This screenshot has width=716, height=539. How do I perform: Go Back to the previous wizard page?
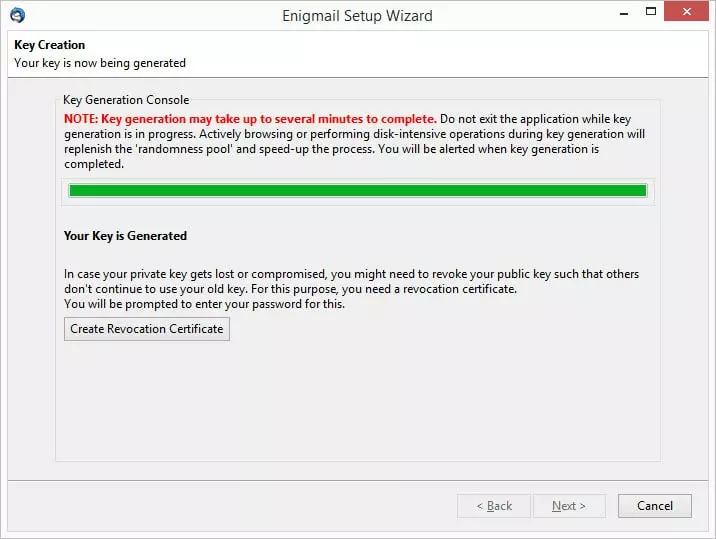494,506
